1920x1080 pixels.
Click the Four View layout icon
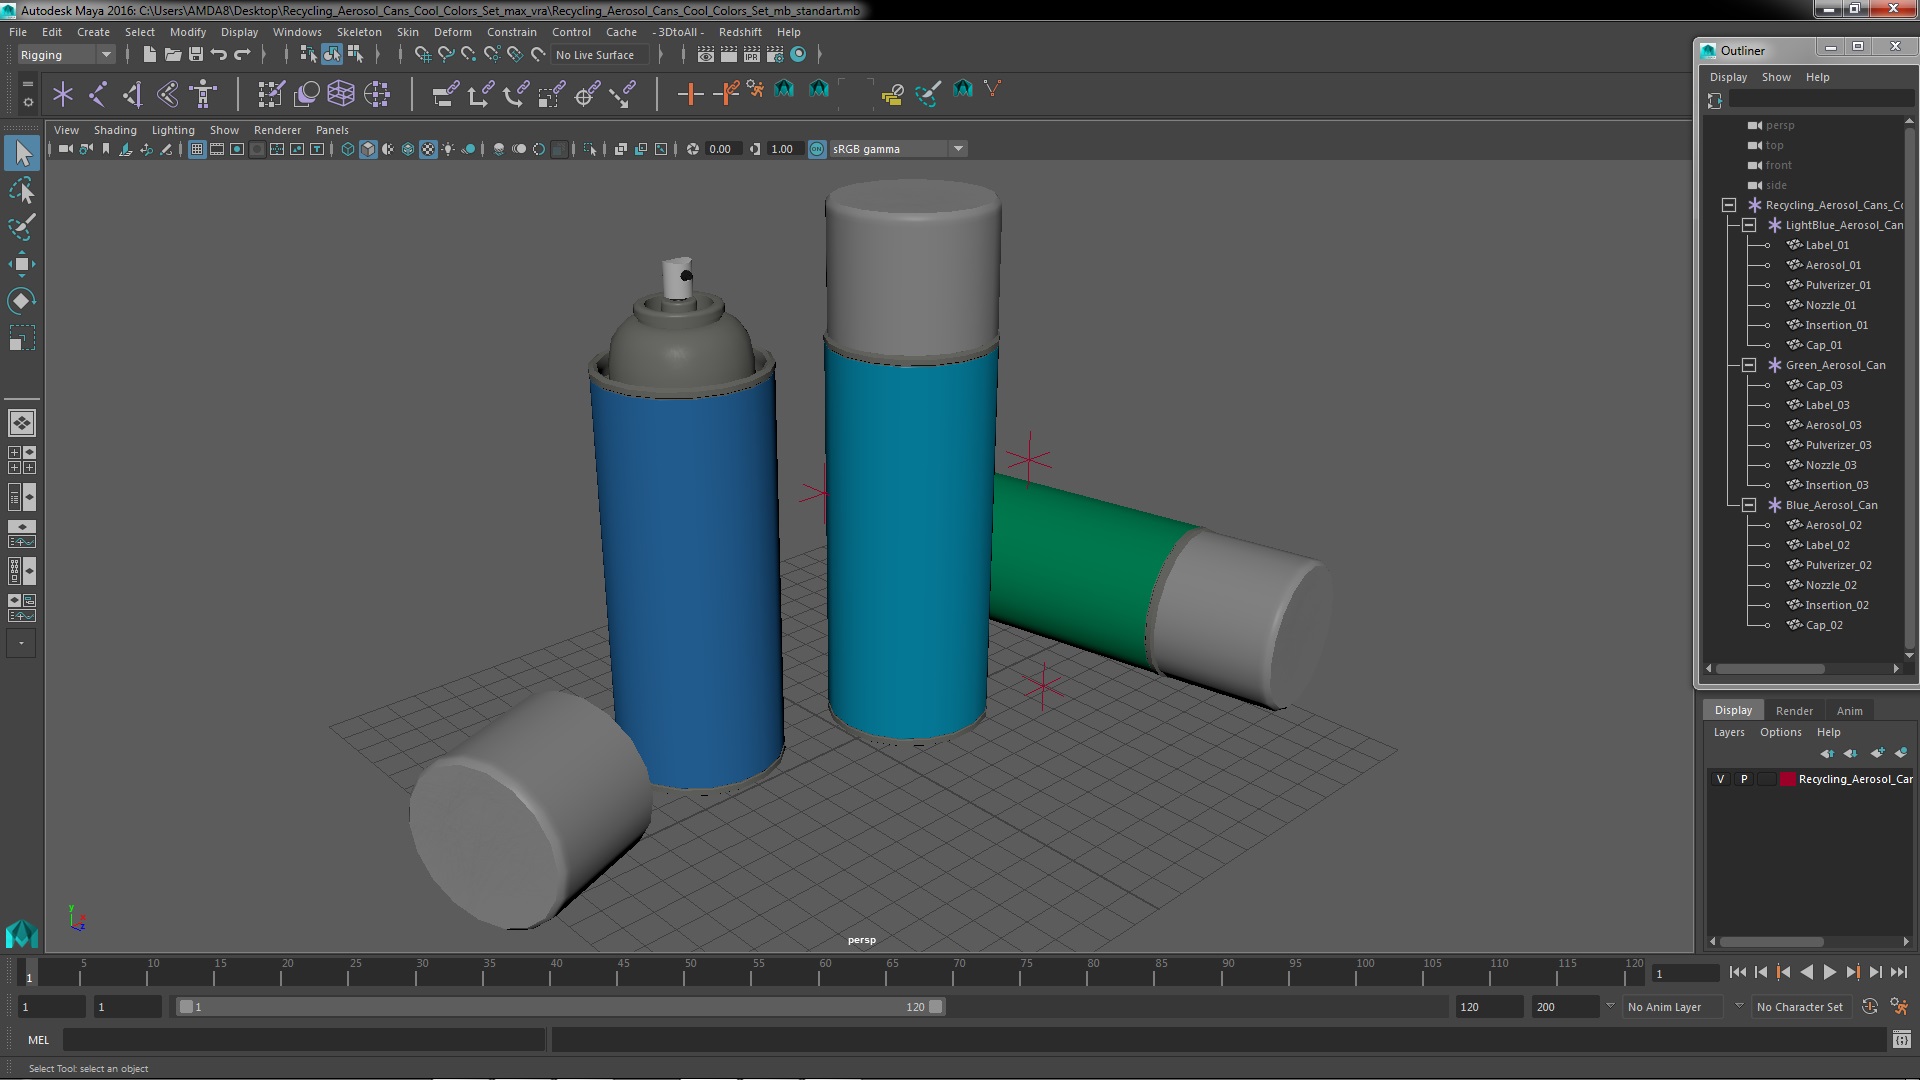(x=21, y=460)
